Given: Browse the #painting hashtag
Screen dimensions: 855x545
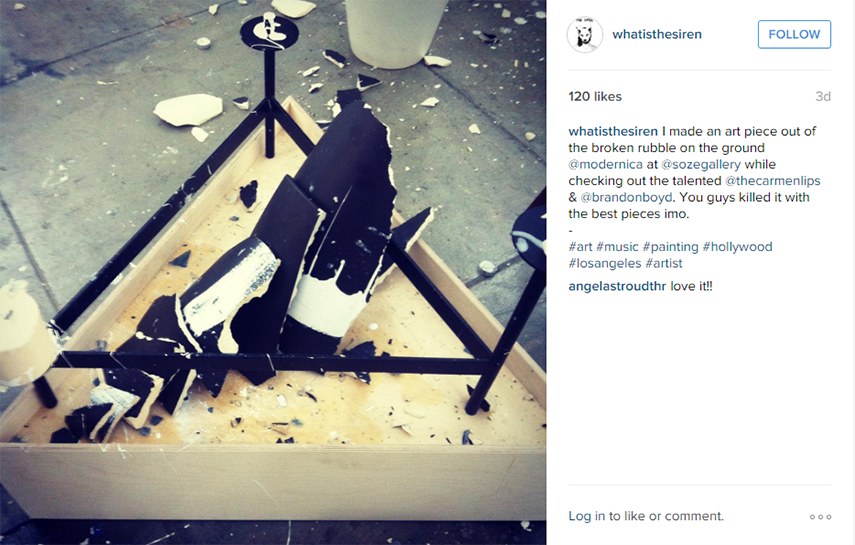Looking at the screenshot, I should click(670, 247).
